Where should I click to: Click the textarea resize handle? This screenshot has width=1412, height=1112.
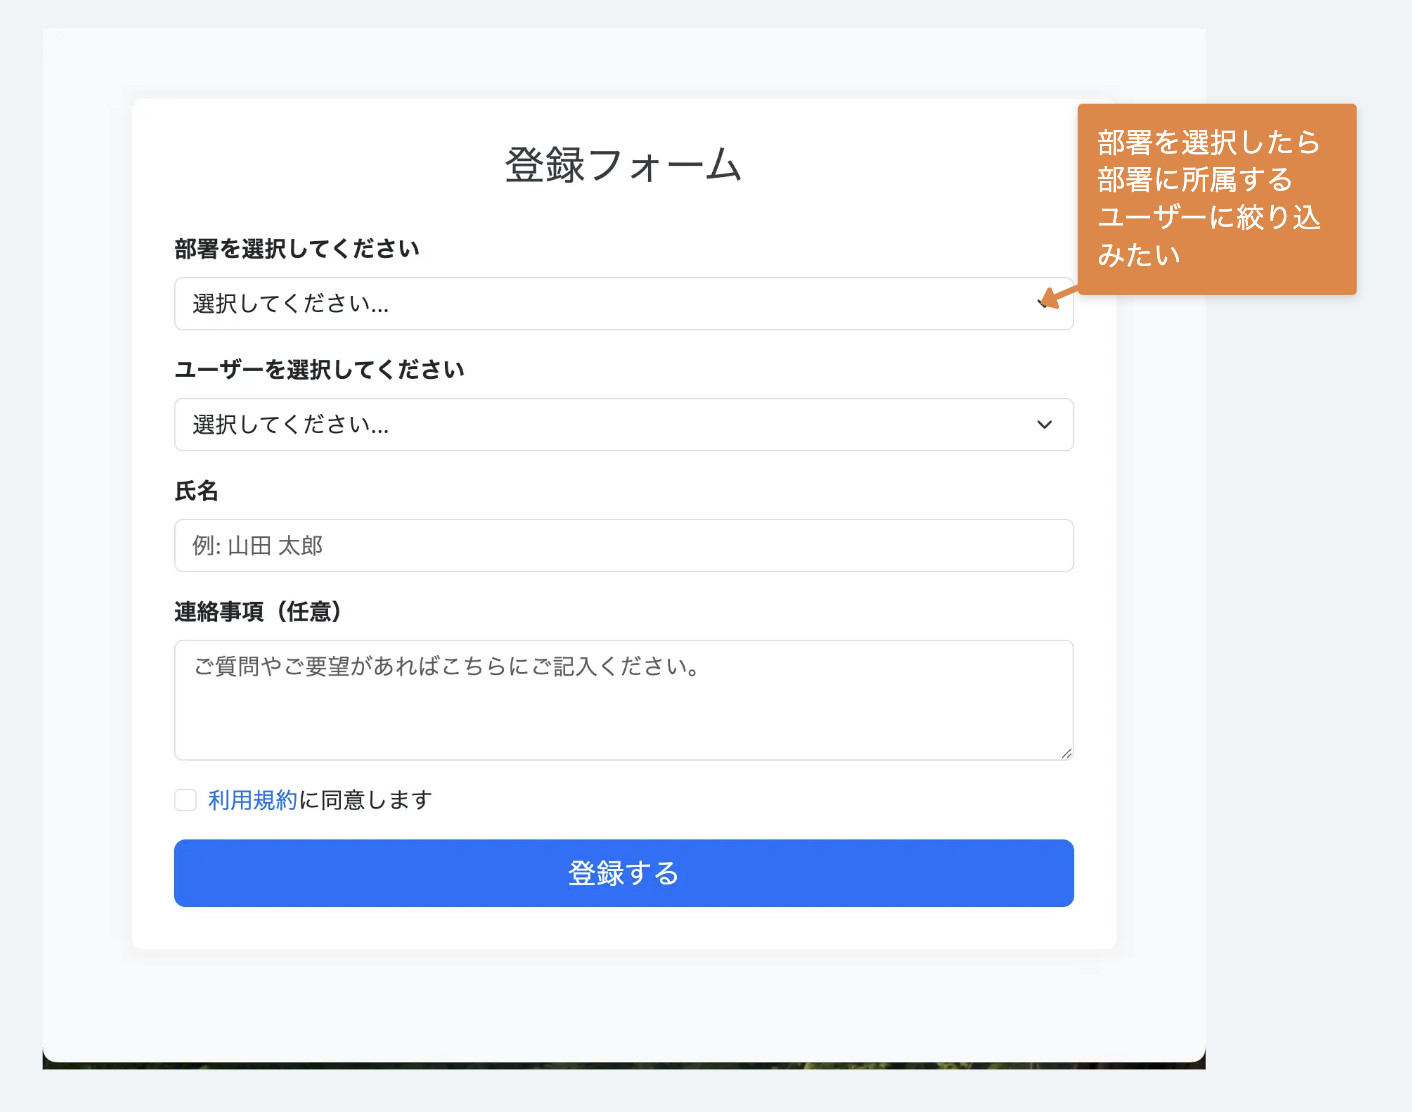(x=1066, y=755)
